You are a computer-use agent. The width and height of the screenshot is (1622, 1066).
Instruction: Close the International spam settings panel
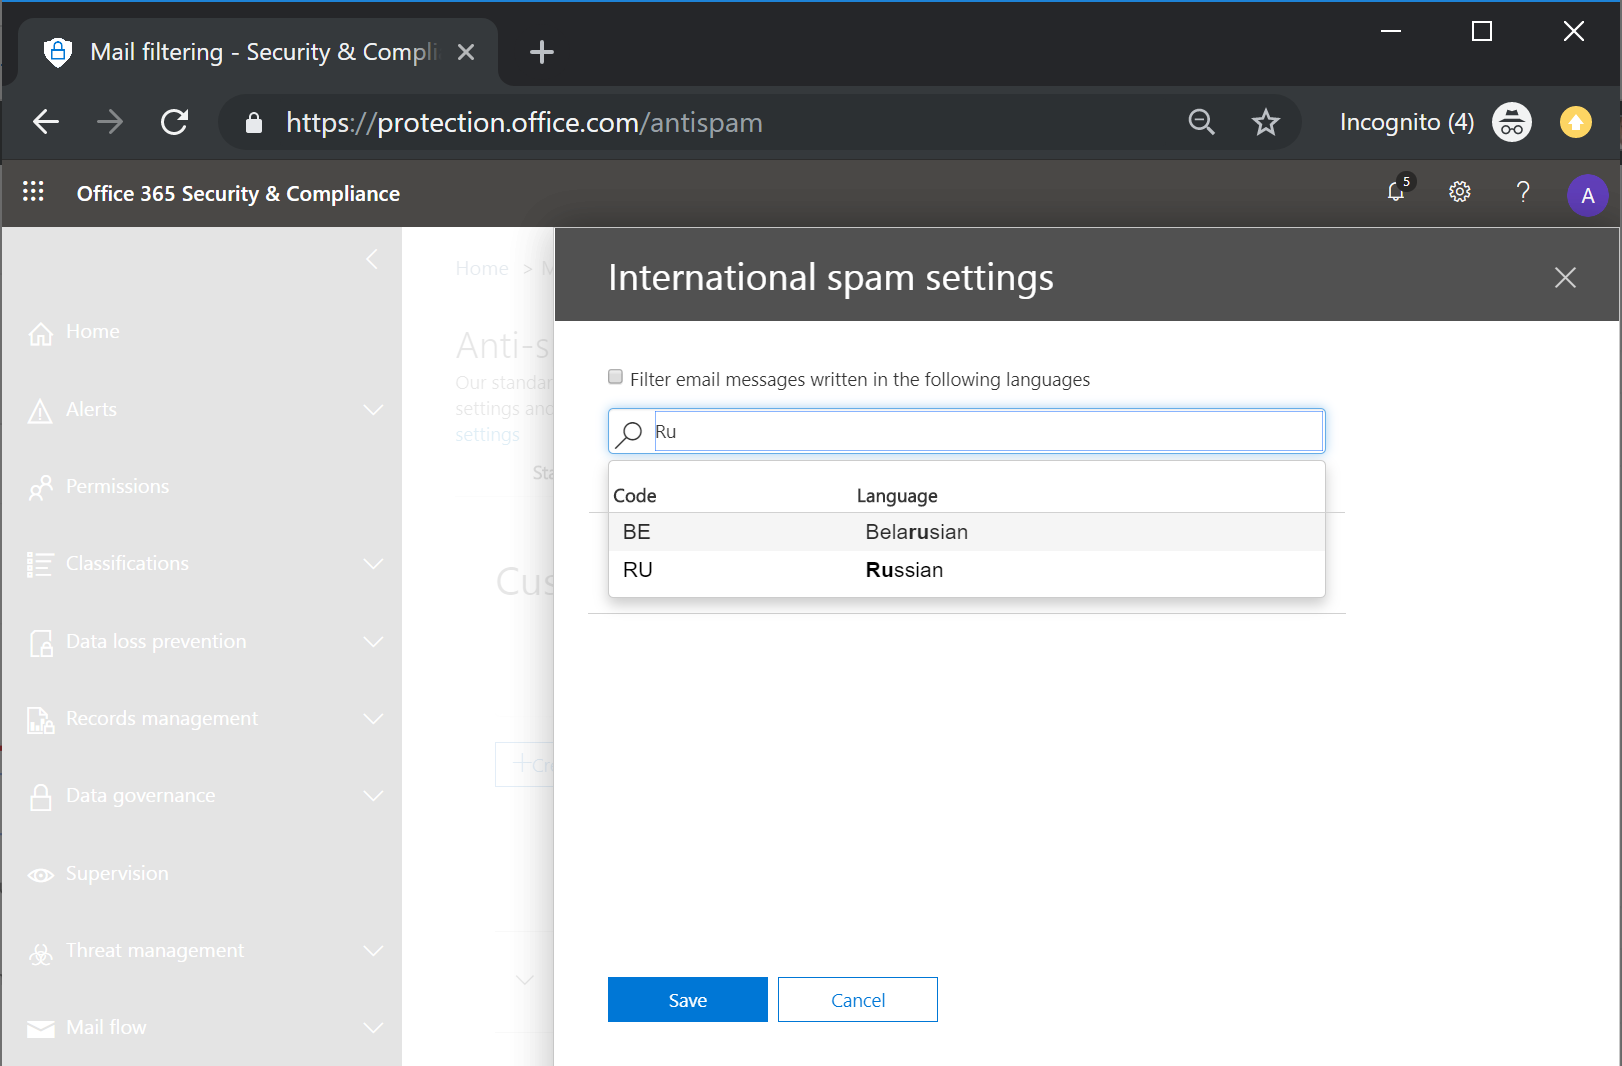pos(1565,277)
